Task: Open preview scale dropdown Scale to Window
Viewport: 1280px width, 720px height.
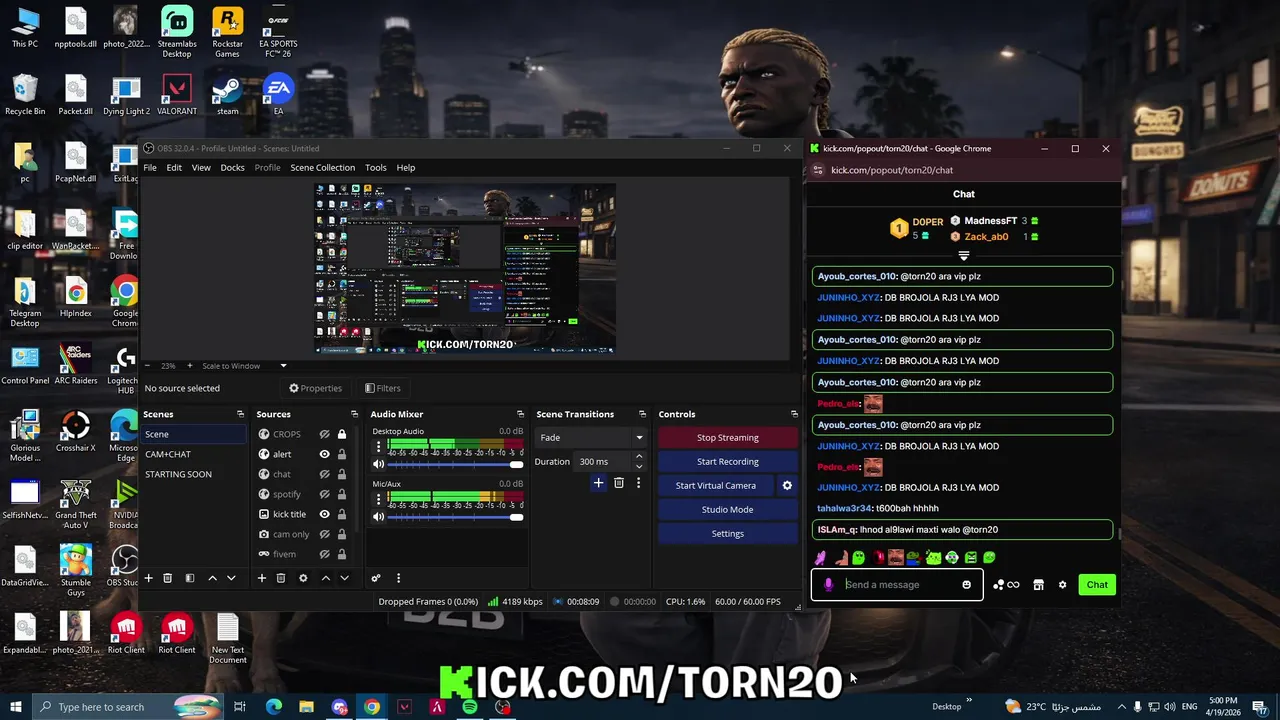Action: pos(244,366)
